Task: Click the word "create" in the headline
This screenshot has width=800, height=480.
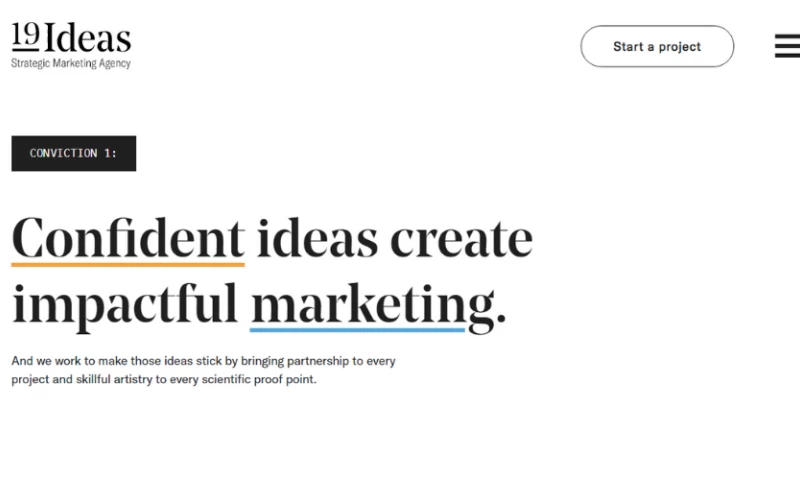Action: [461, 238]
